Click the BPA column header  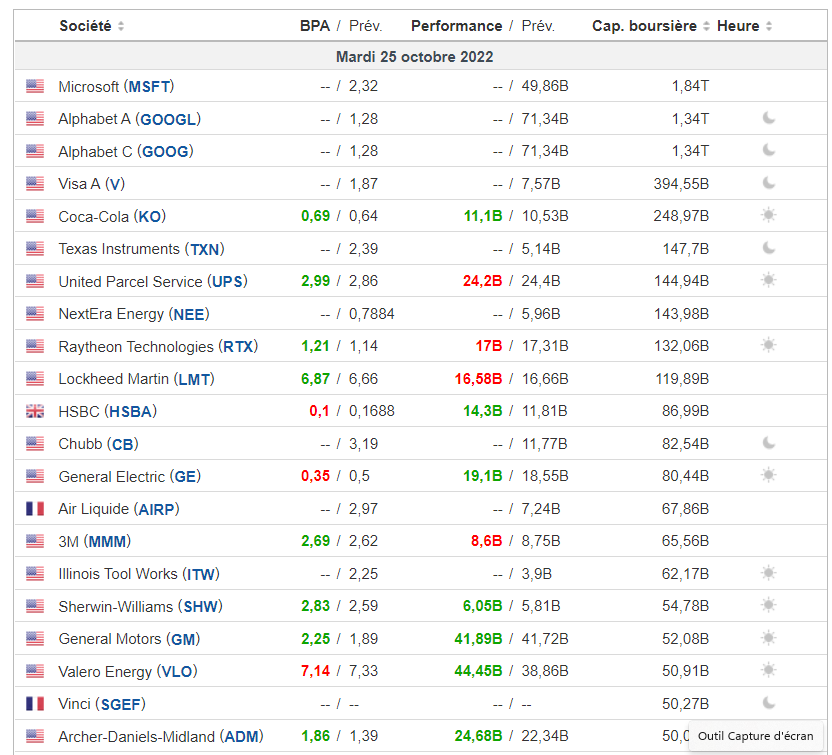click(x=314, y=26)
